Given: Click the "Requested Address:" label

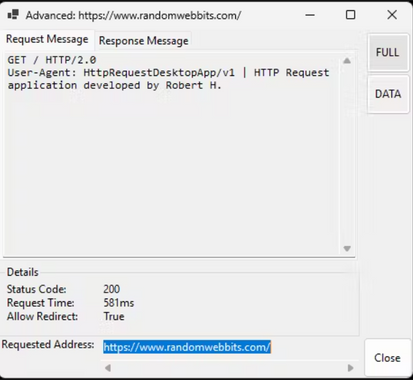Looking at the screenshot, I should [x=48, y=344].
